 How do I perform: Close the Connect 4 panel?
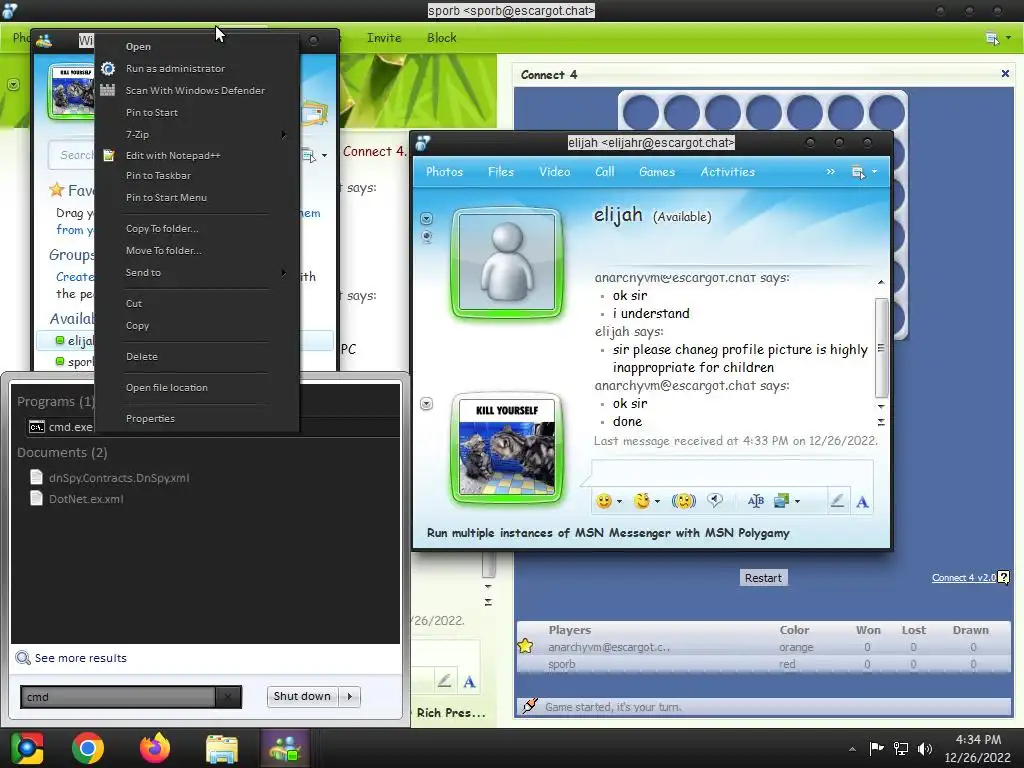pyautogui.click(x=1005, y=74)
